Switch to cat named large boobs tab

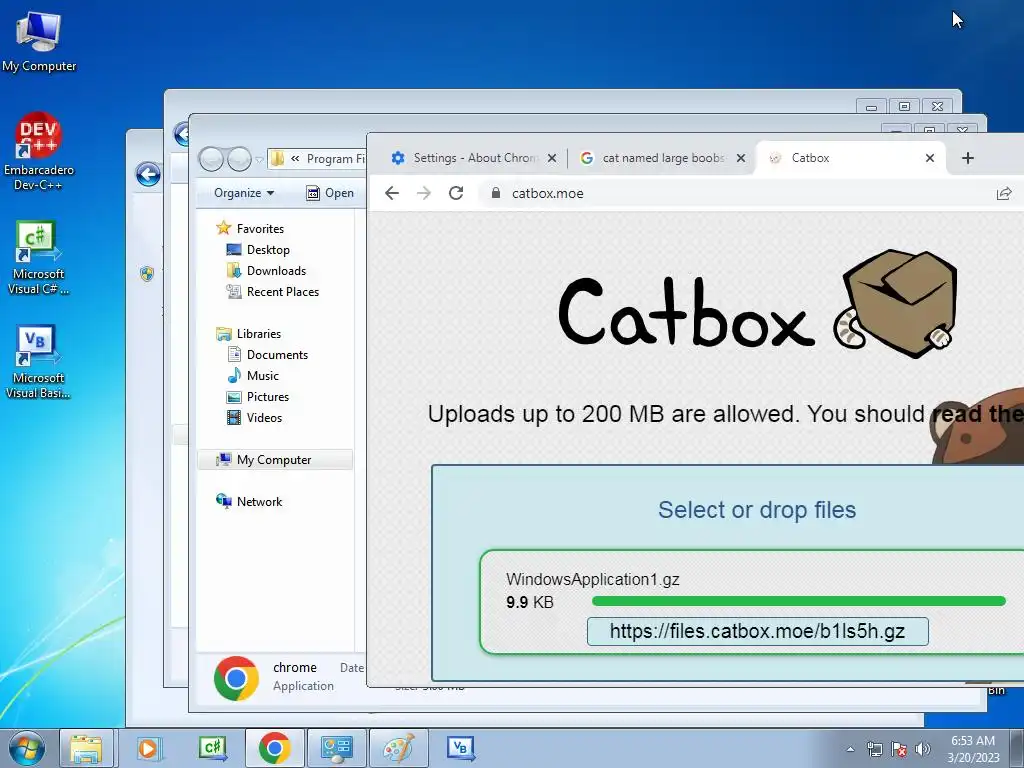pyautogui.click(x=663, y=158)
